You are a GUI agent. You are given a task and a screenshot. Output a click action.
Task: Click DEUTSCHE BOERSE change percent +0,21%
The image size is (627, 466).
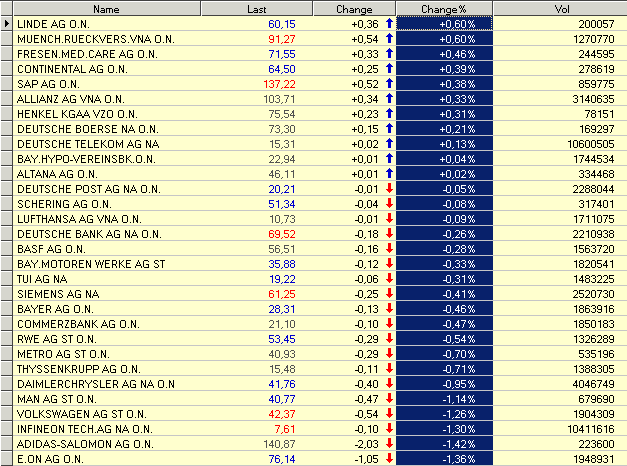coord(457,129)
